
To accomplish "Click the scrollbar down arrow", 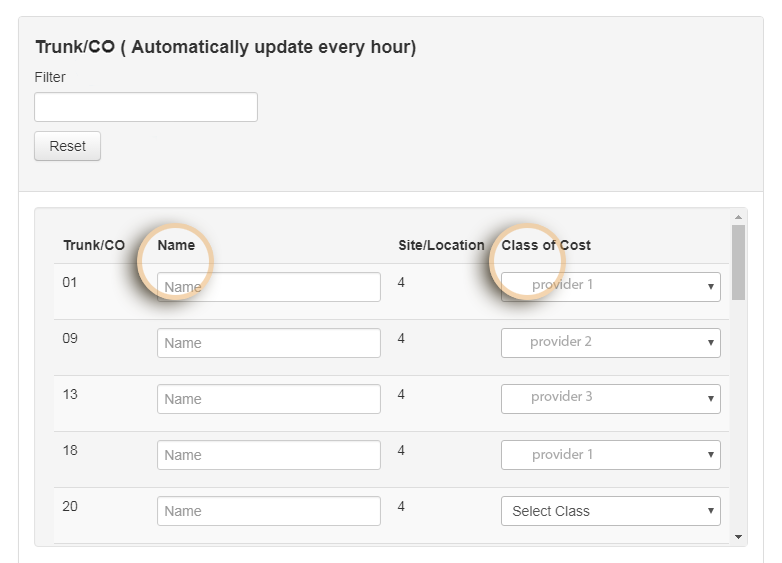I will (739, 538).
